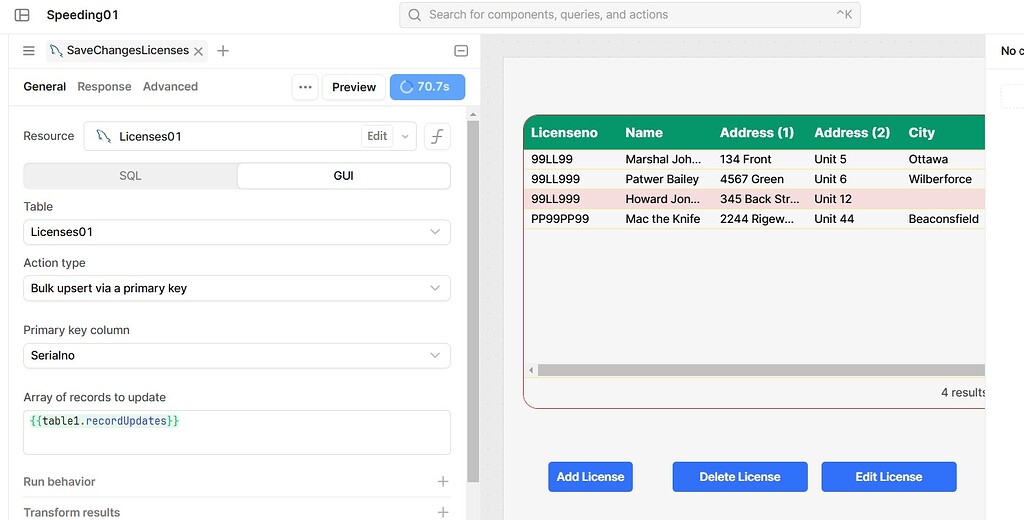Select GUI mode
Viewport: 1024px width, 520px height.
(x=344, y=176)
